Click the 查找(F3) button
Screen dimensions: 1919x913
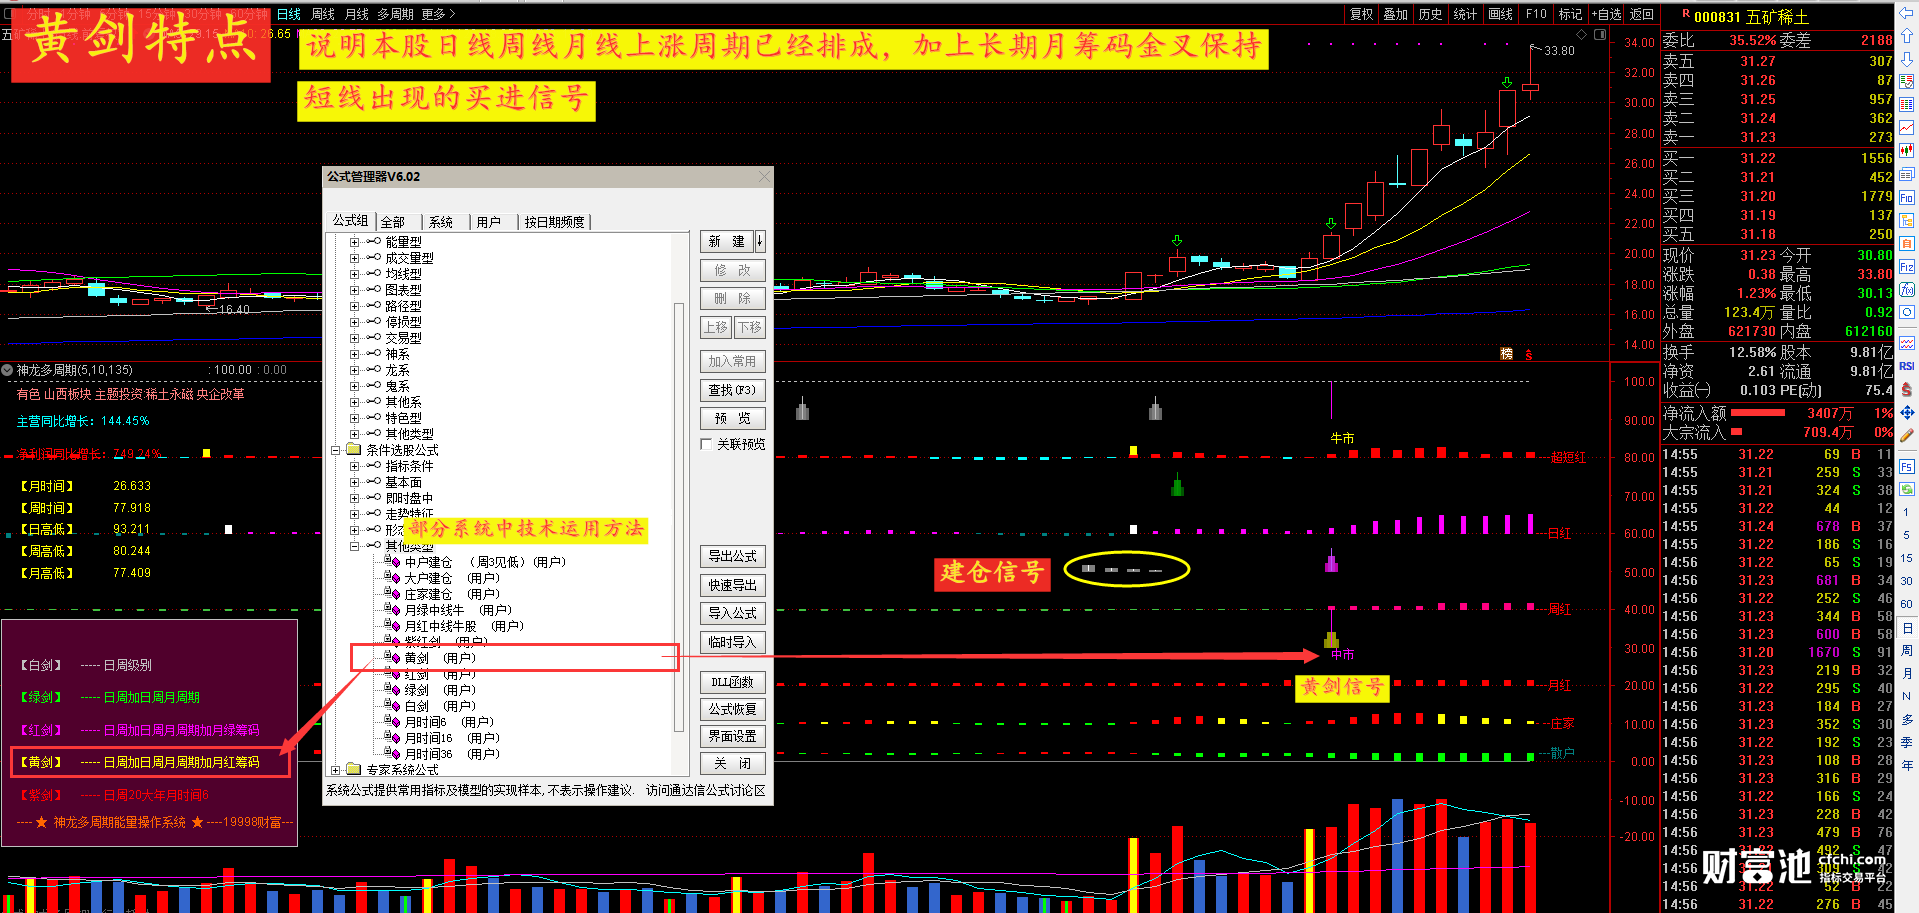pyautogui.click(x=733, y=390)
